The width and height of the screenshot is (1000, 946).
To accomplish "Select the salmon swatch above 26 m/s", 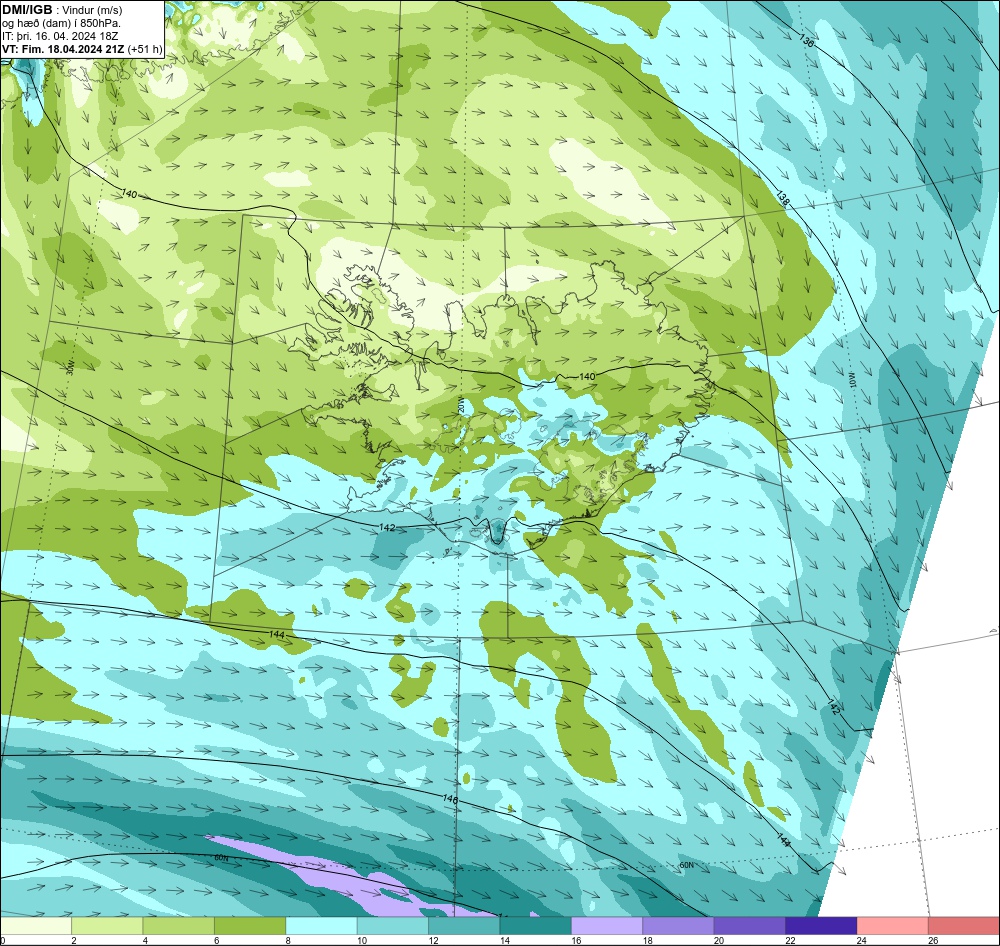I will click(964, 925).
